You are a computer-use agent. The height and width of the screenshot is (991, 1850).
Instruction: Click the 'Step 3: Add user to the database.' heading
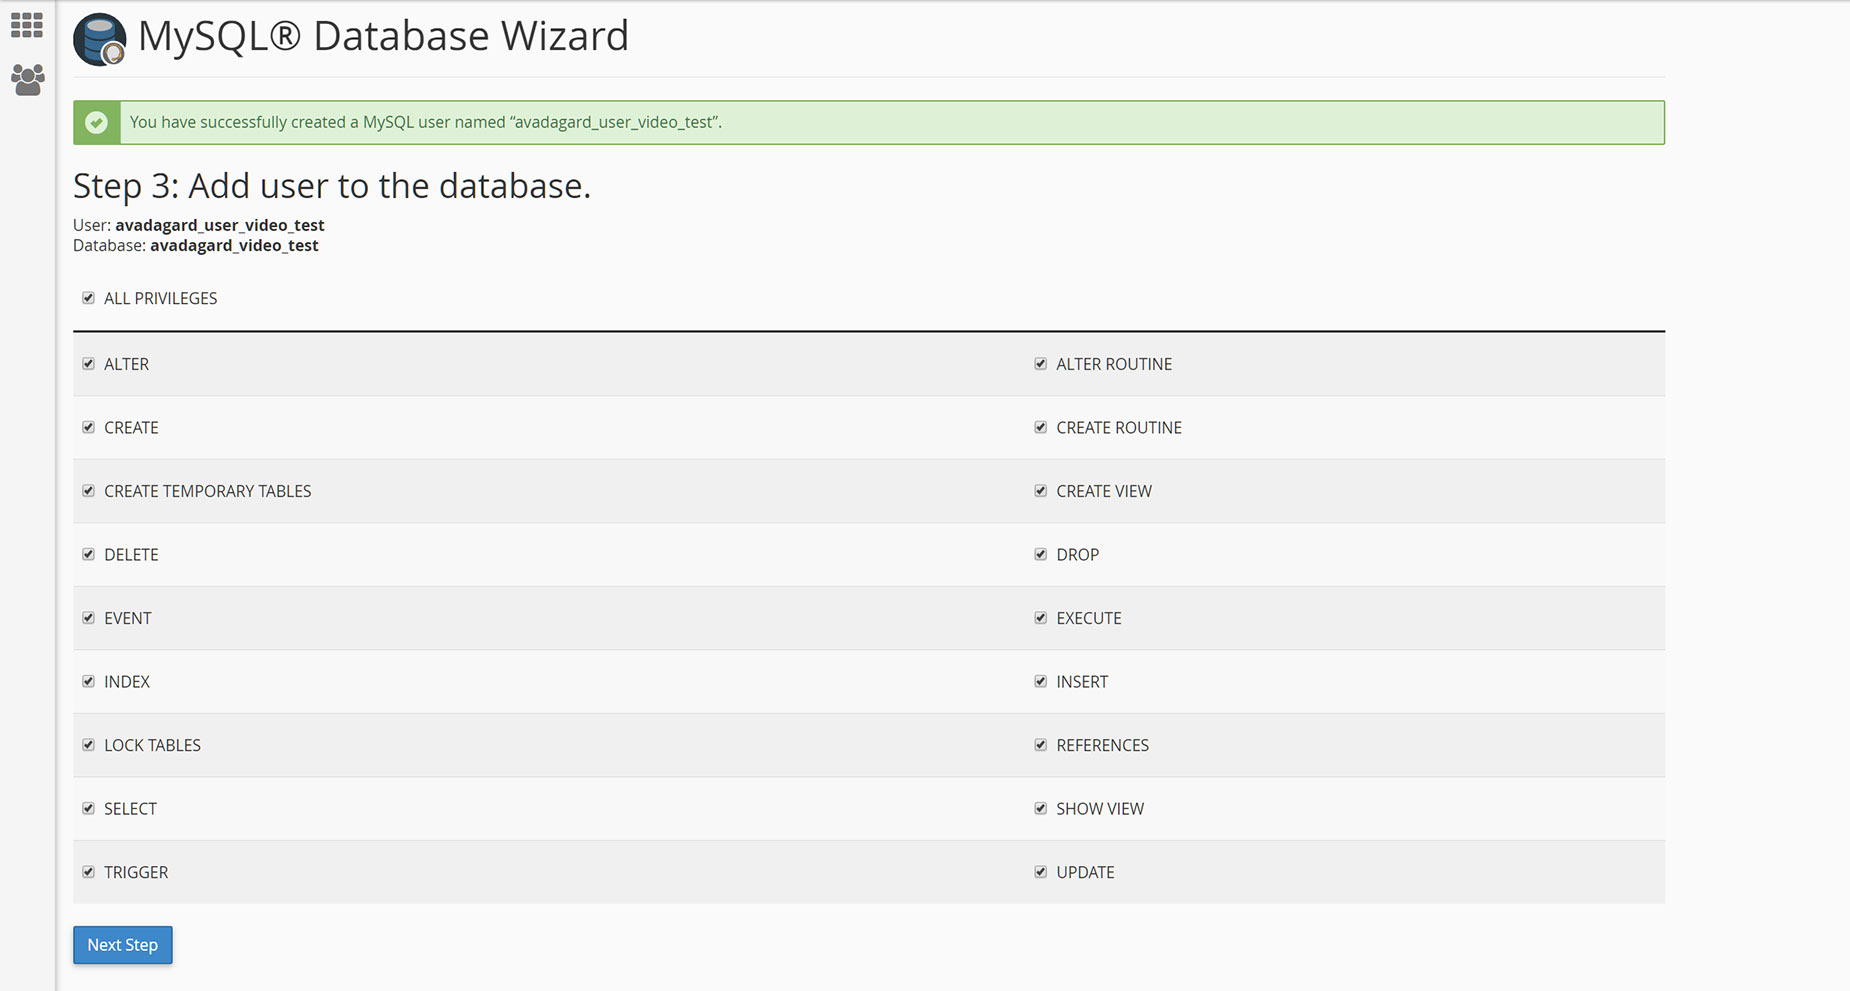332,186
